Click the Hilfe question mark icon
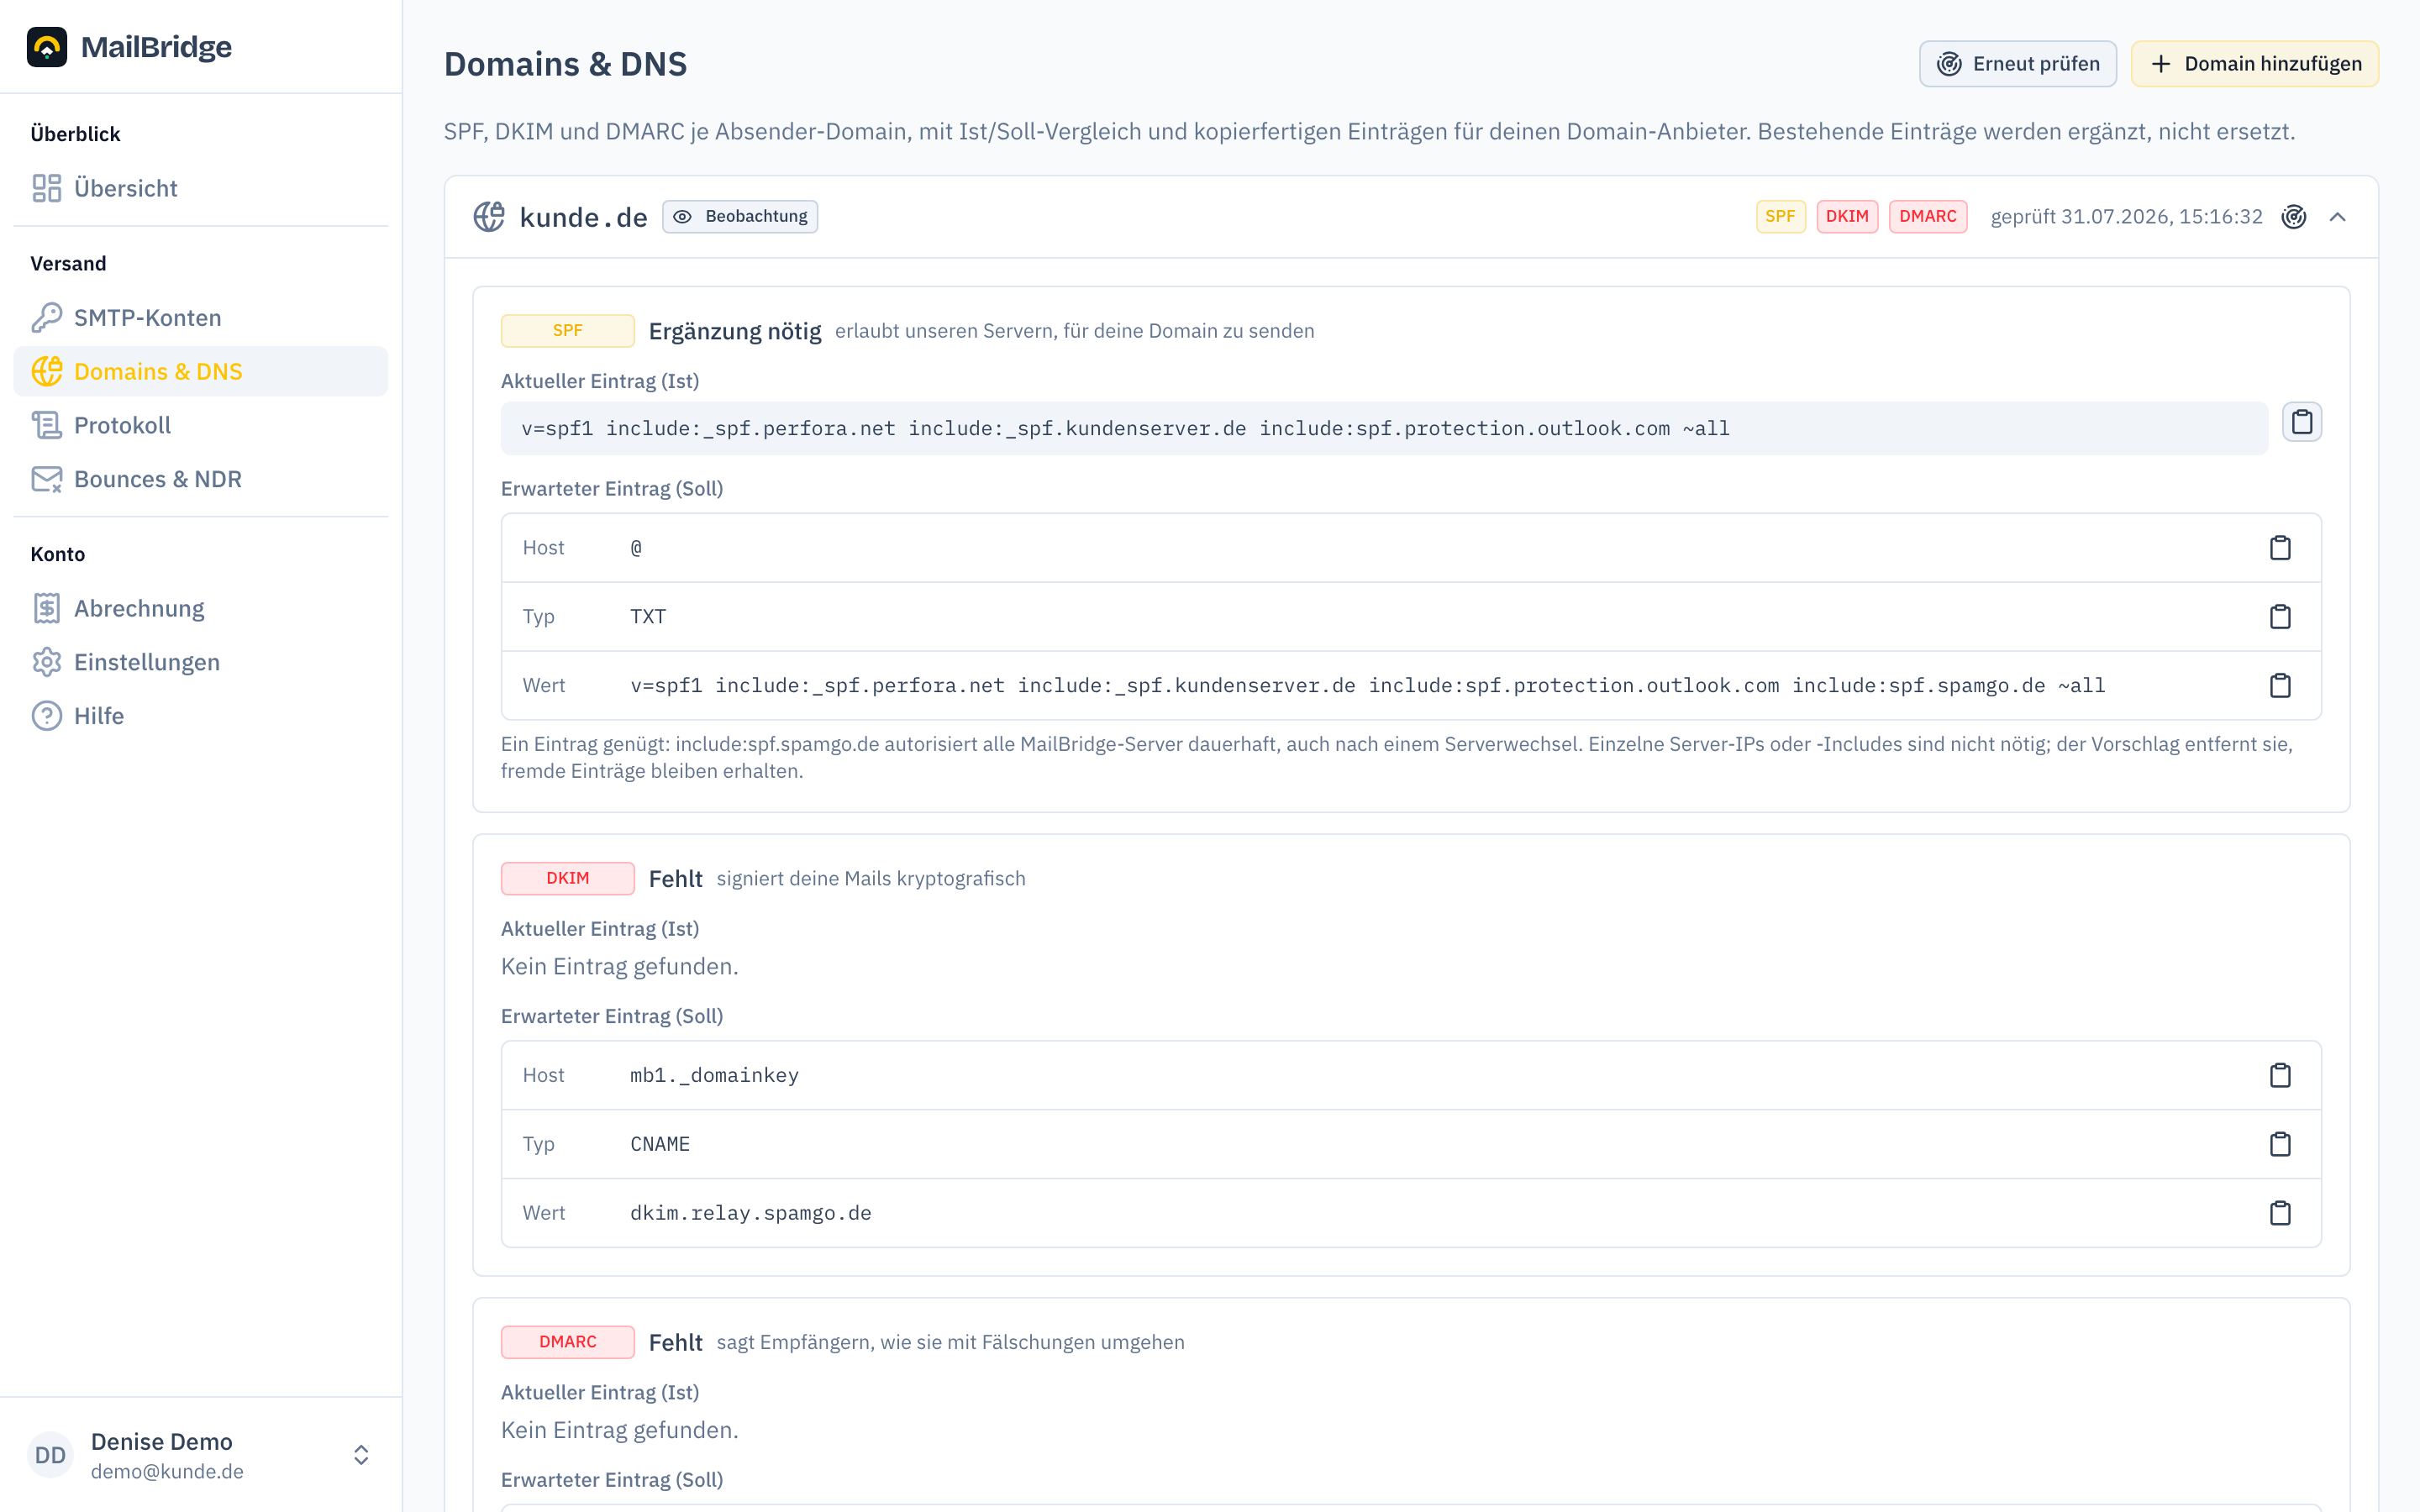This screenshot has height=1512, width=2420. click(x=47, y=716)
